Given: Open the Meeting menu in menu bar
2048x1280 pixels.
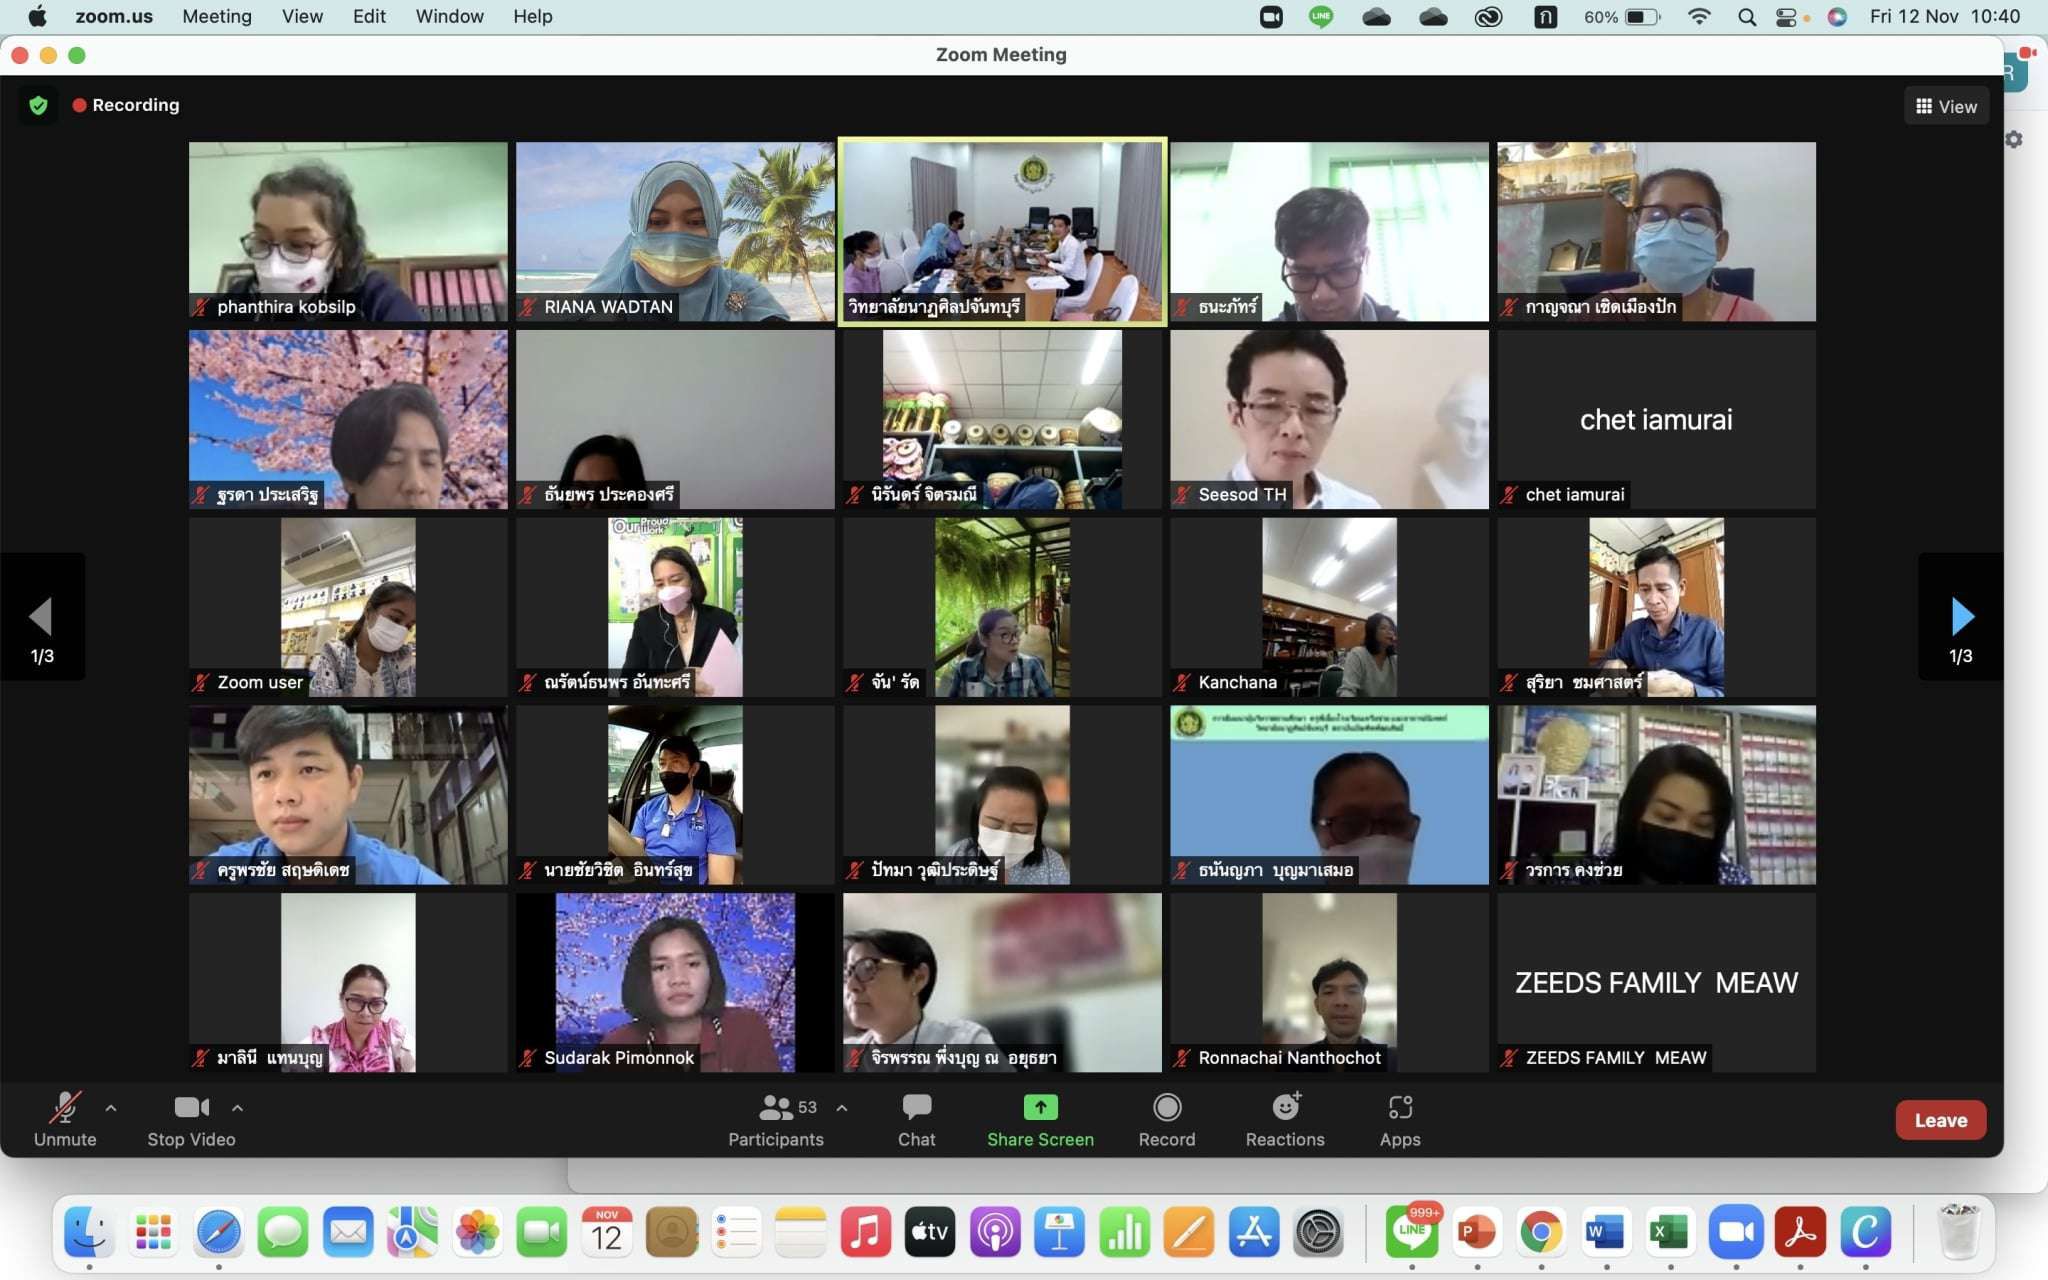Looking at the screenshot, I should tap(216, 16).
